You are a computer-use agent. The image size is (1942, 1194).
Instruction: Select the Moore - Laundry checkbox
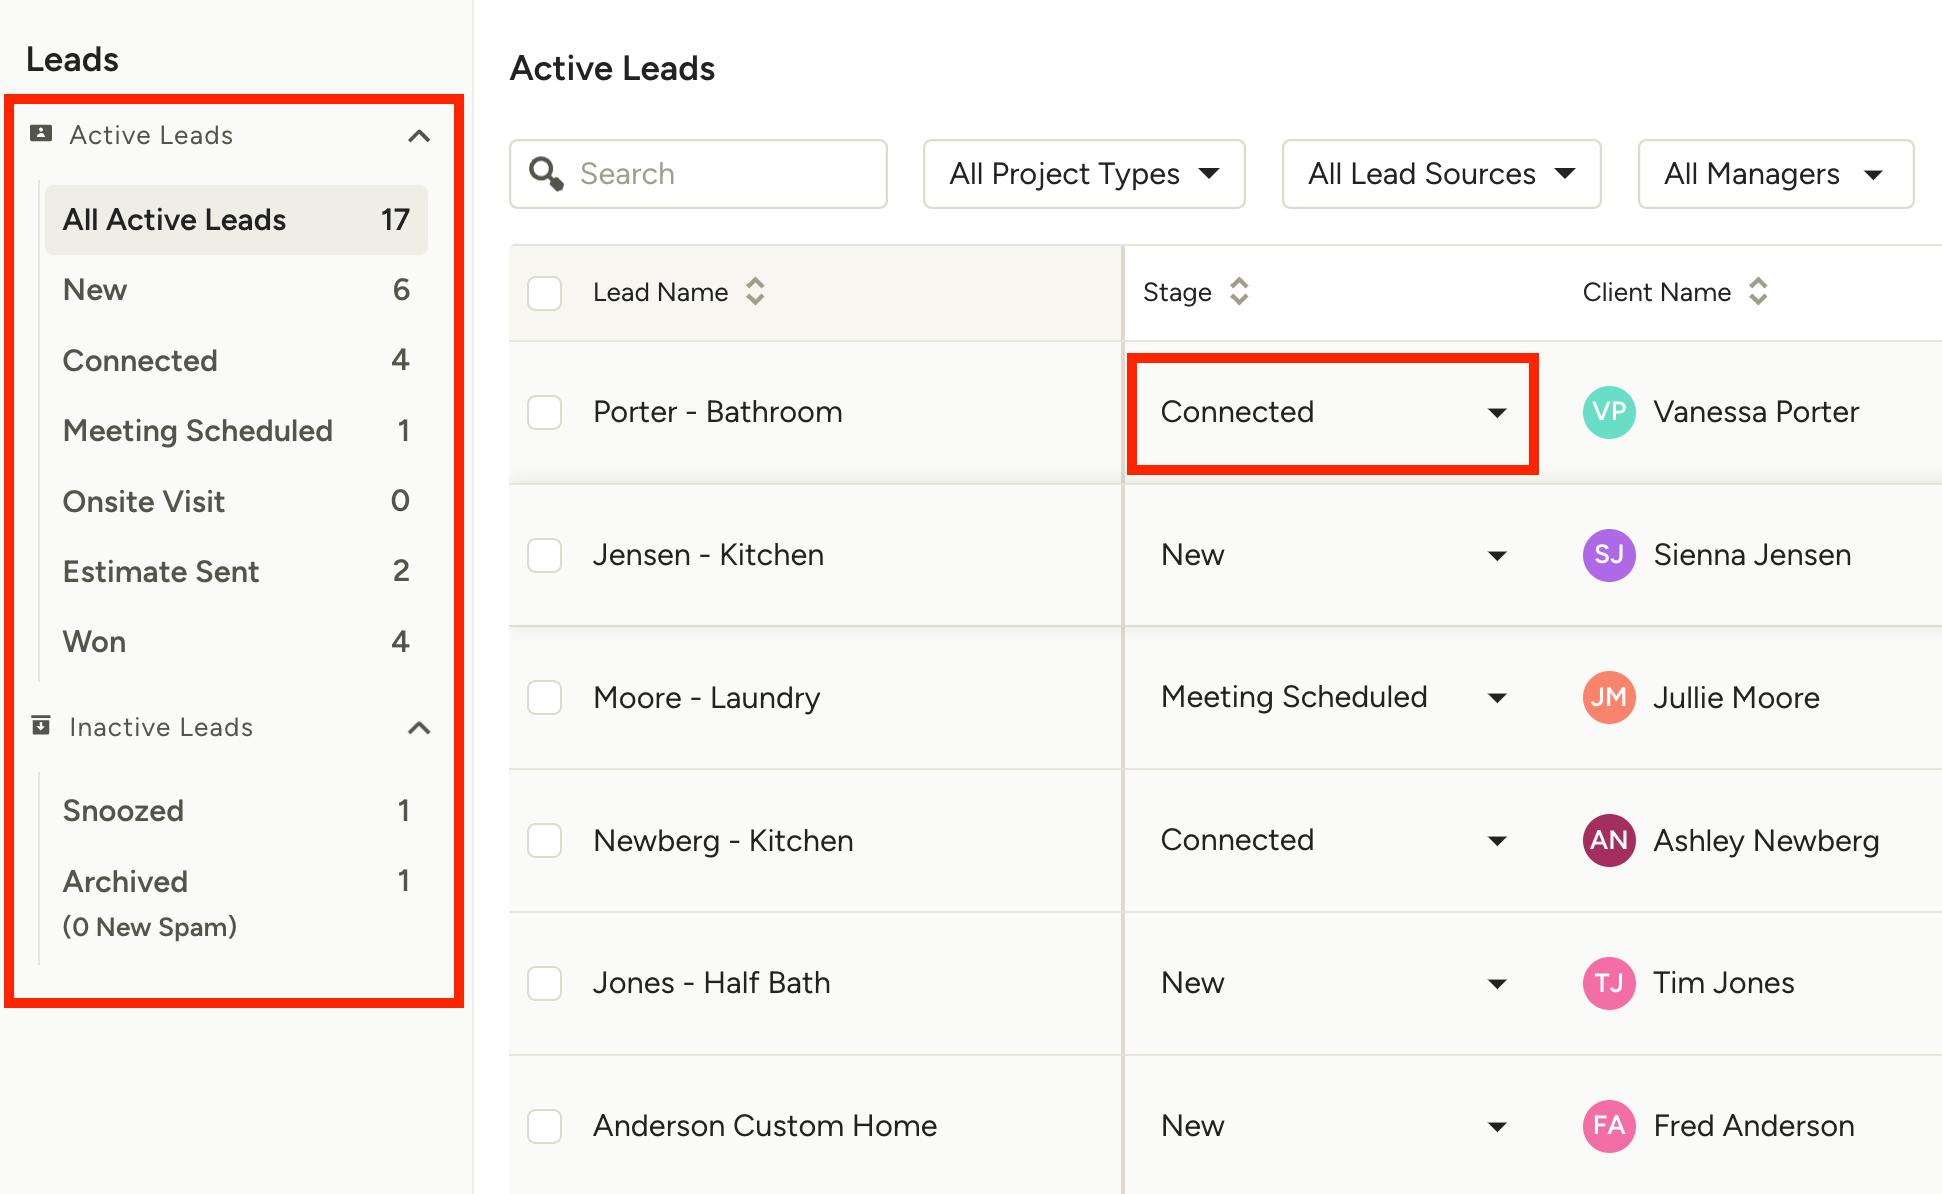[544, 697]
